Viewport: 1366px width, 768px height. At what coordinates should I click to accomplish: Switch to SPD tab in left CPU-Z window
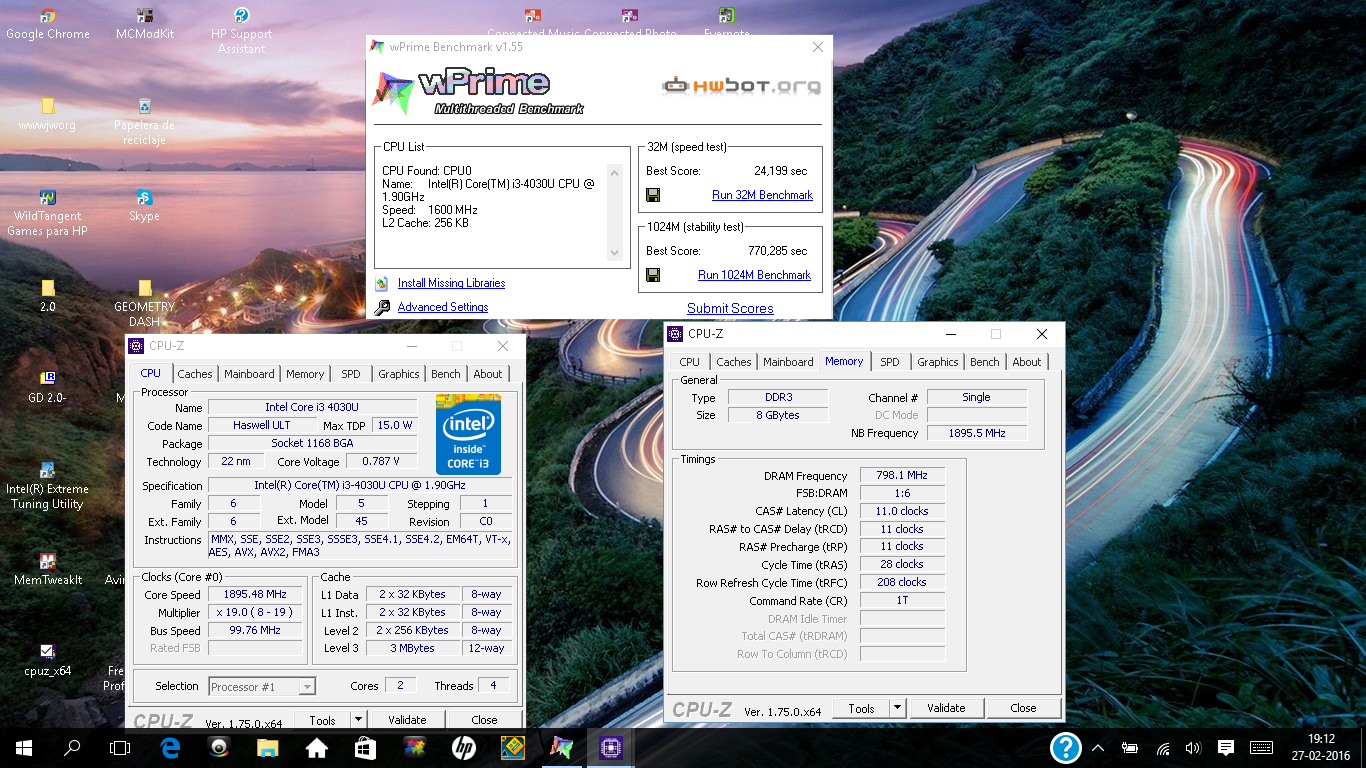351,374
